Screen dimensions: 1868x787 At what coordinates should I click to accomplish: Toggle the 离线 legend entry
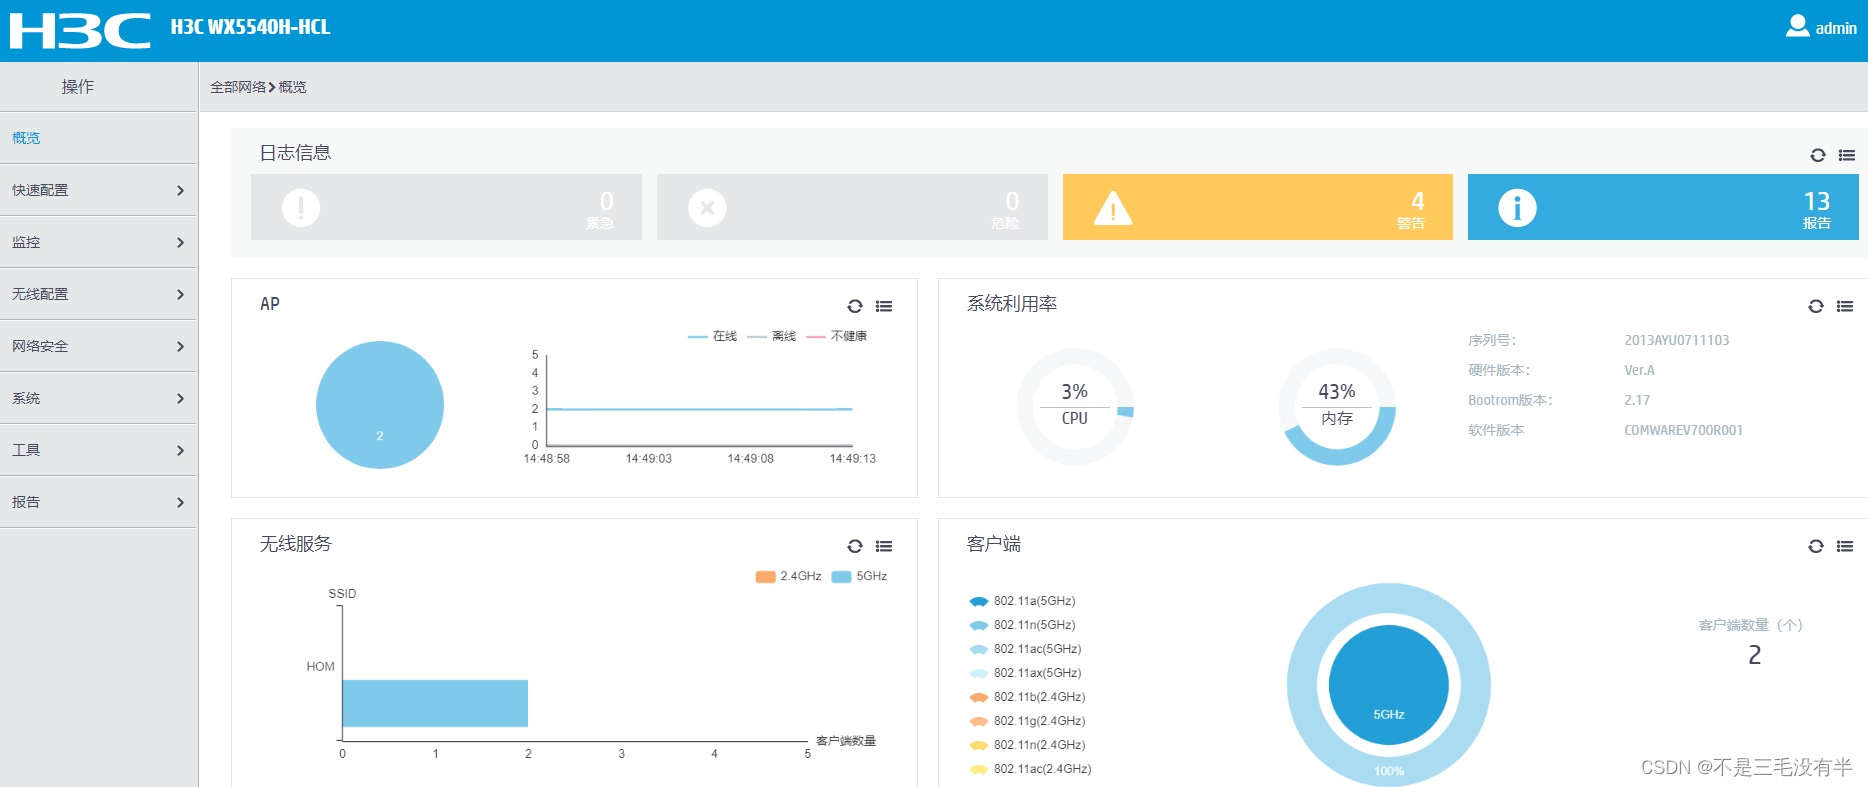771,336
